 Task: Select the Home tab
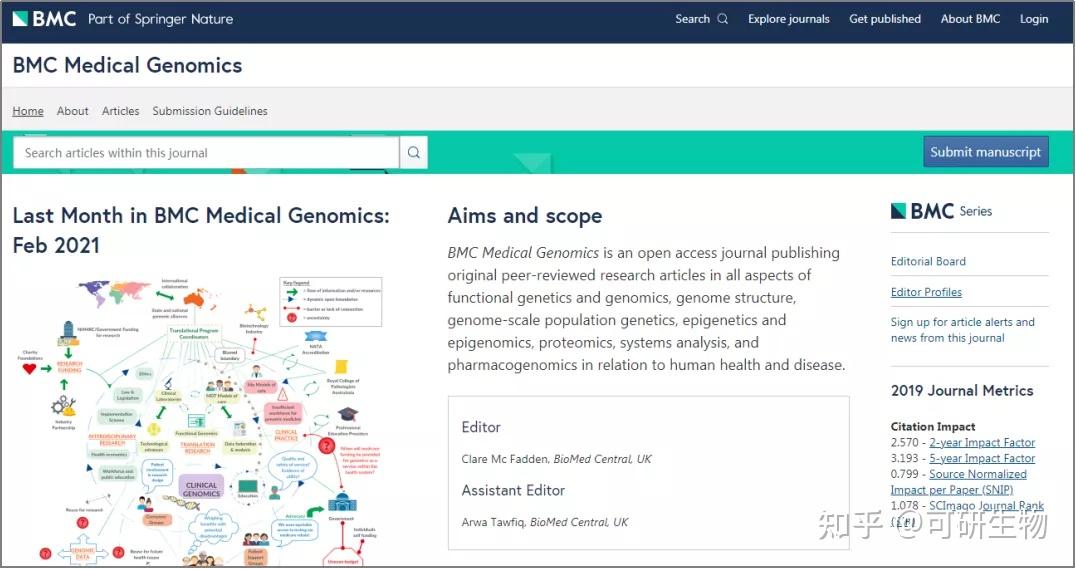click(x=28, y=111)
